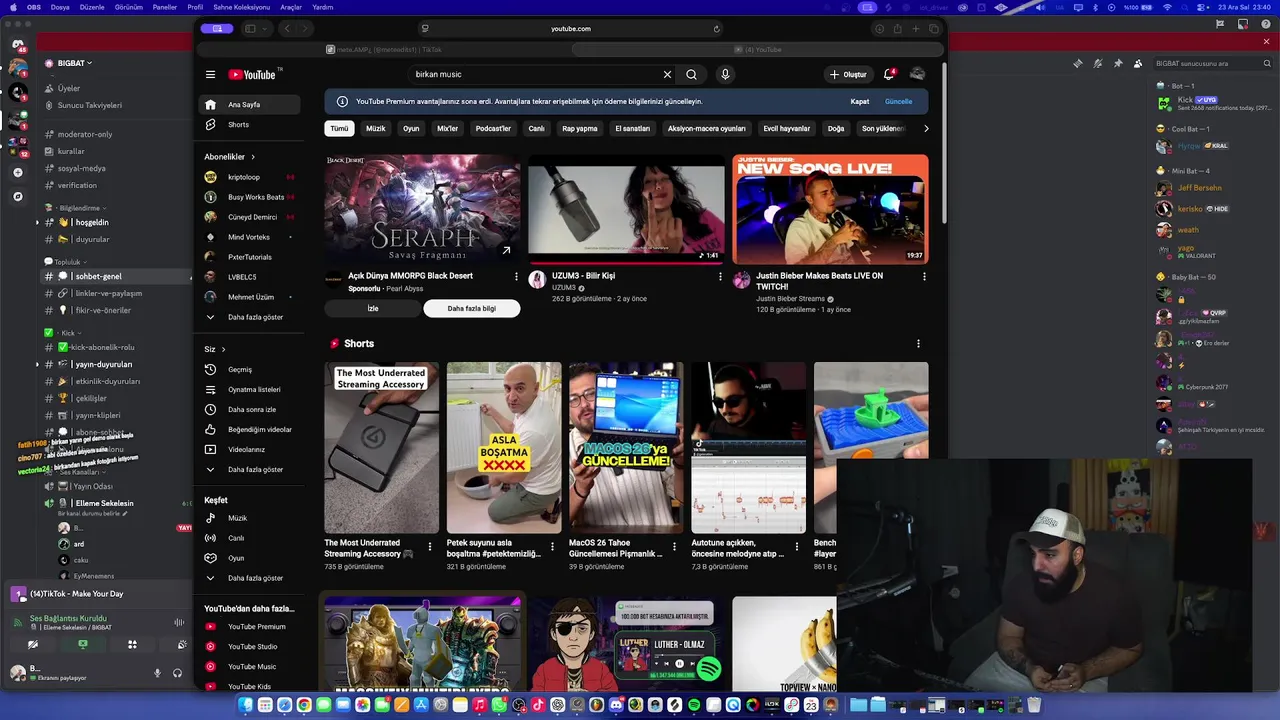This screenshot has width=1280, height=720.
Task: Select the Rap yapma filter chip
Action: (580, 129)
